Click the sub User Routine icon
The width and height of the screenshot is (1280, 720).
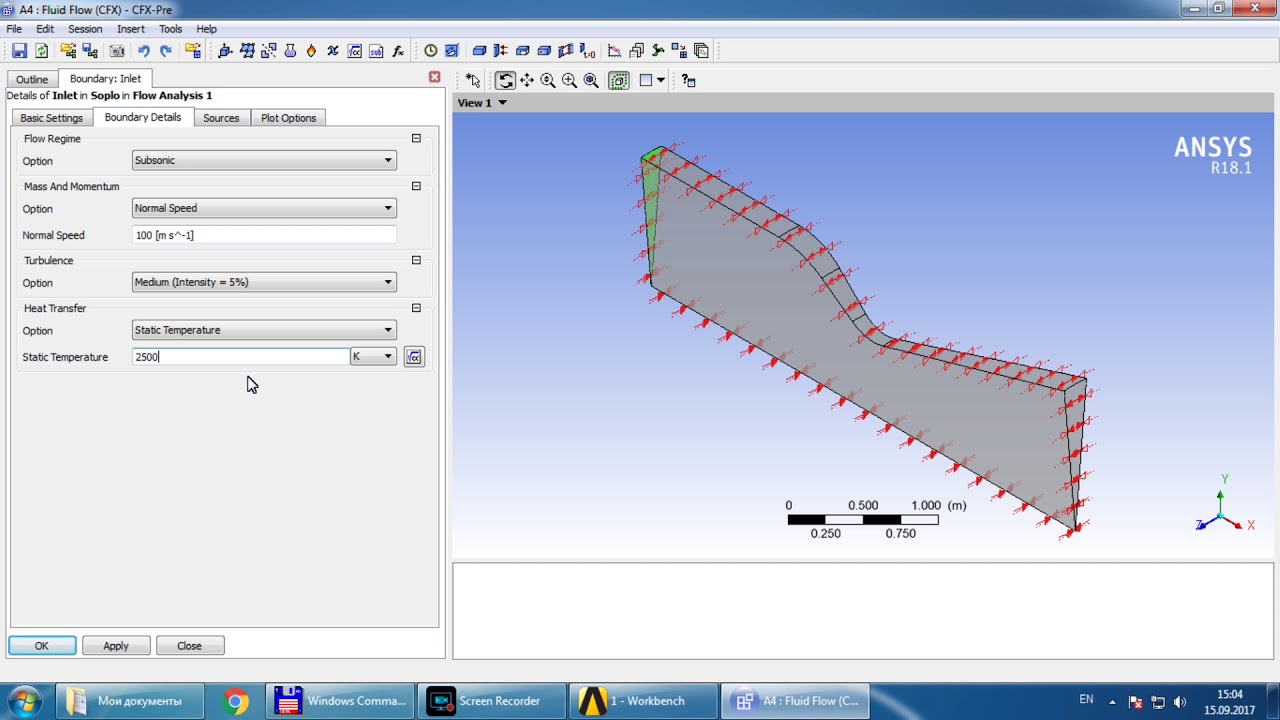pyautogui.click(x=376, y=51)
